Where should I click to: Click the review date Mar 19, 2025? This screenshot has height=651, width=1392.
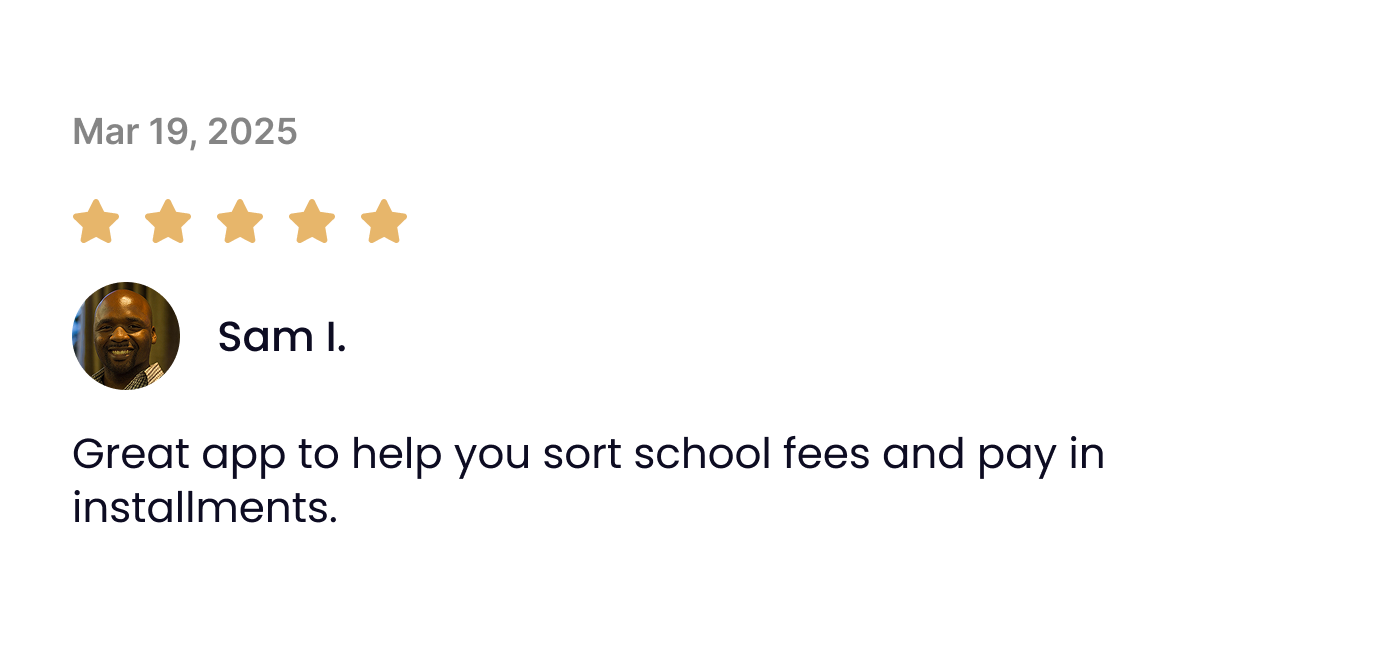[185, 131]
